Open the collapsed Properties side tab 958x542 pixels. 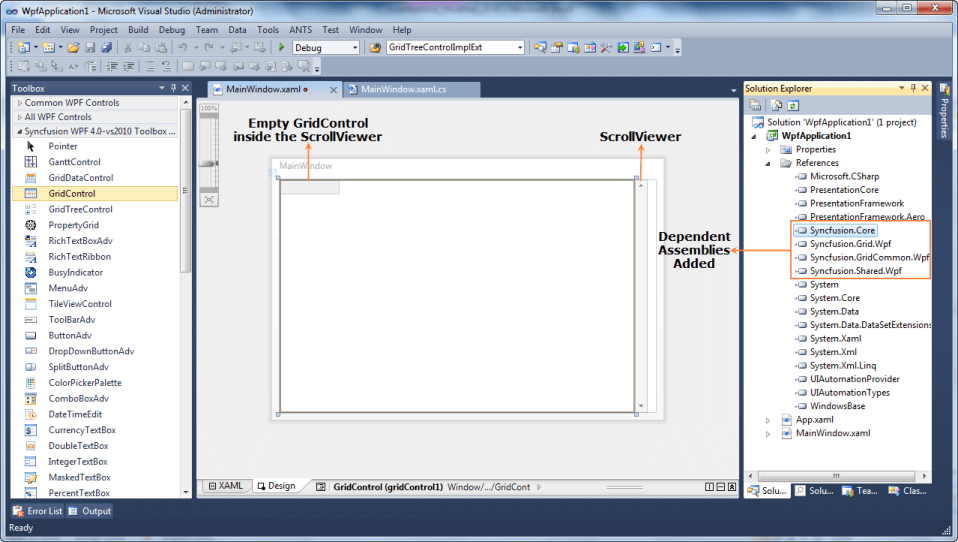945,111
